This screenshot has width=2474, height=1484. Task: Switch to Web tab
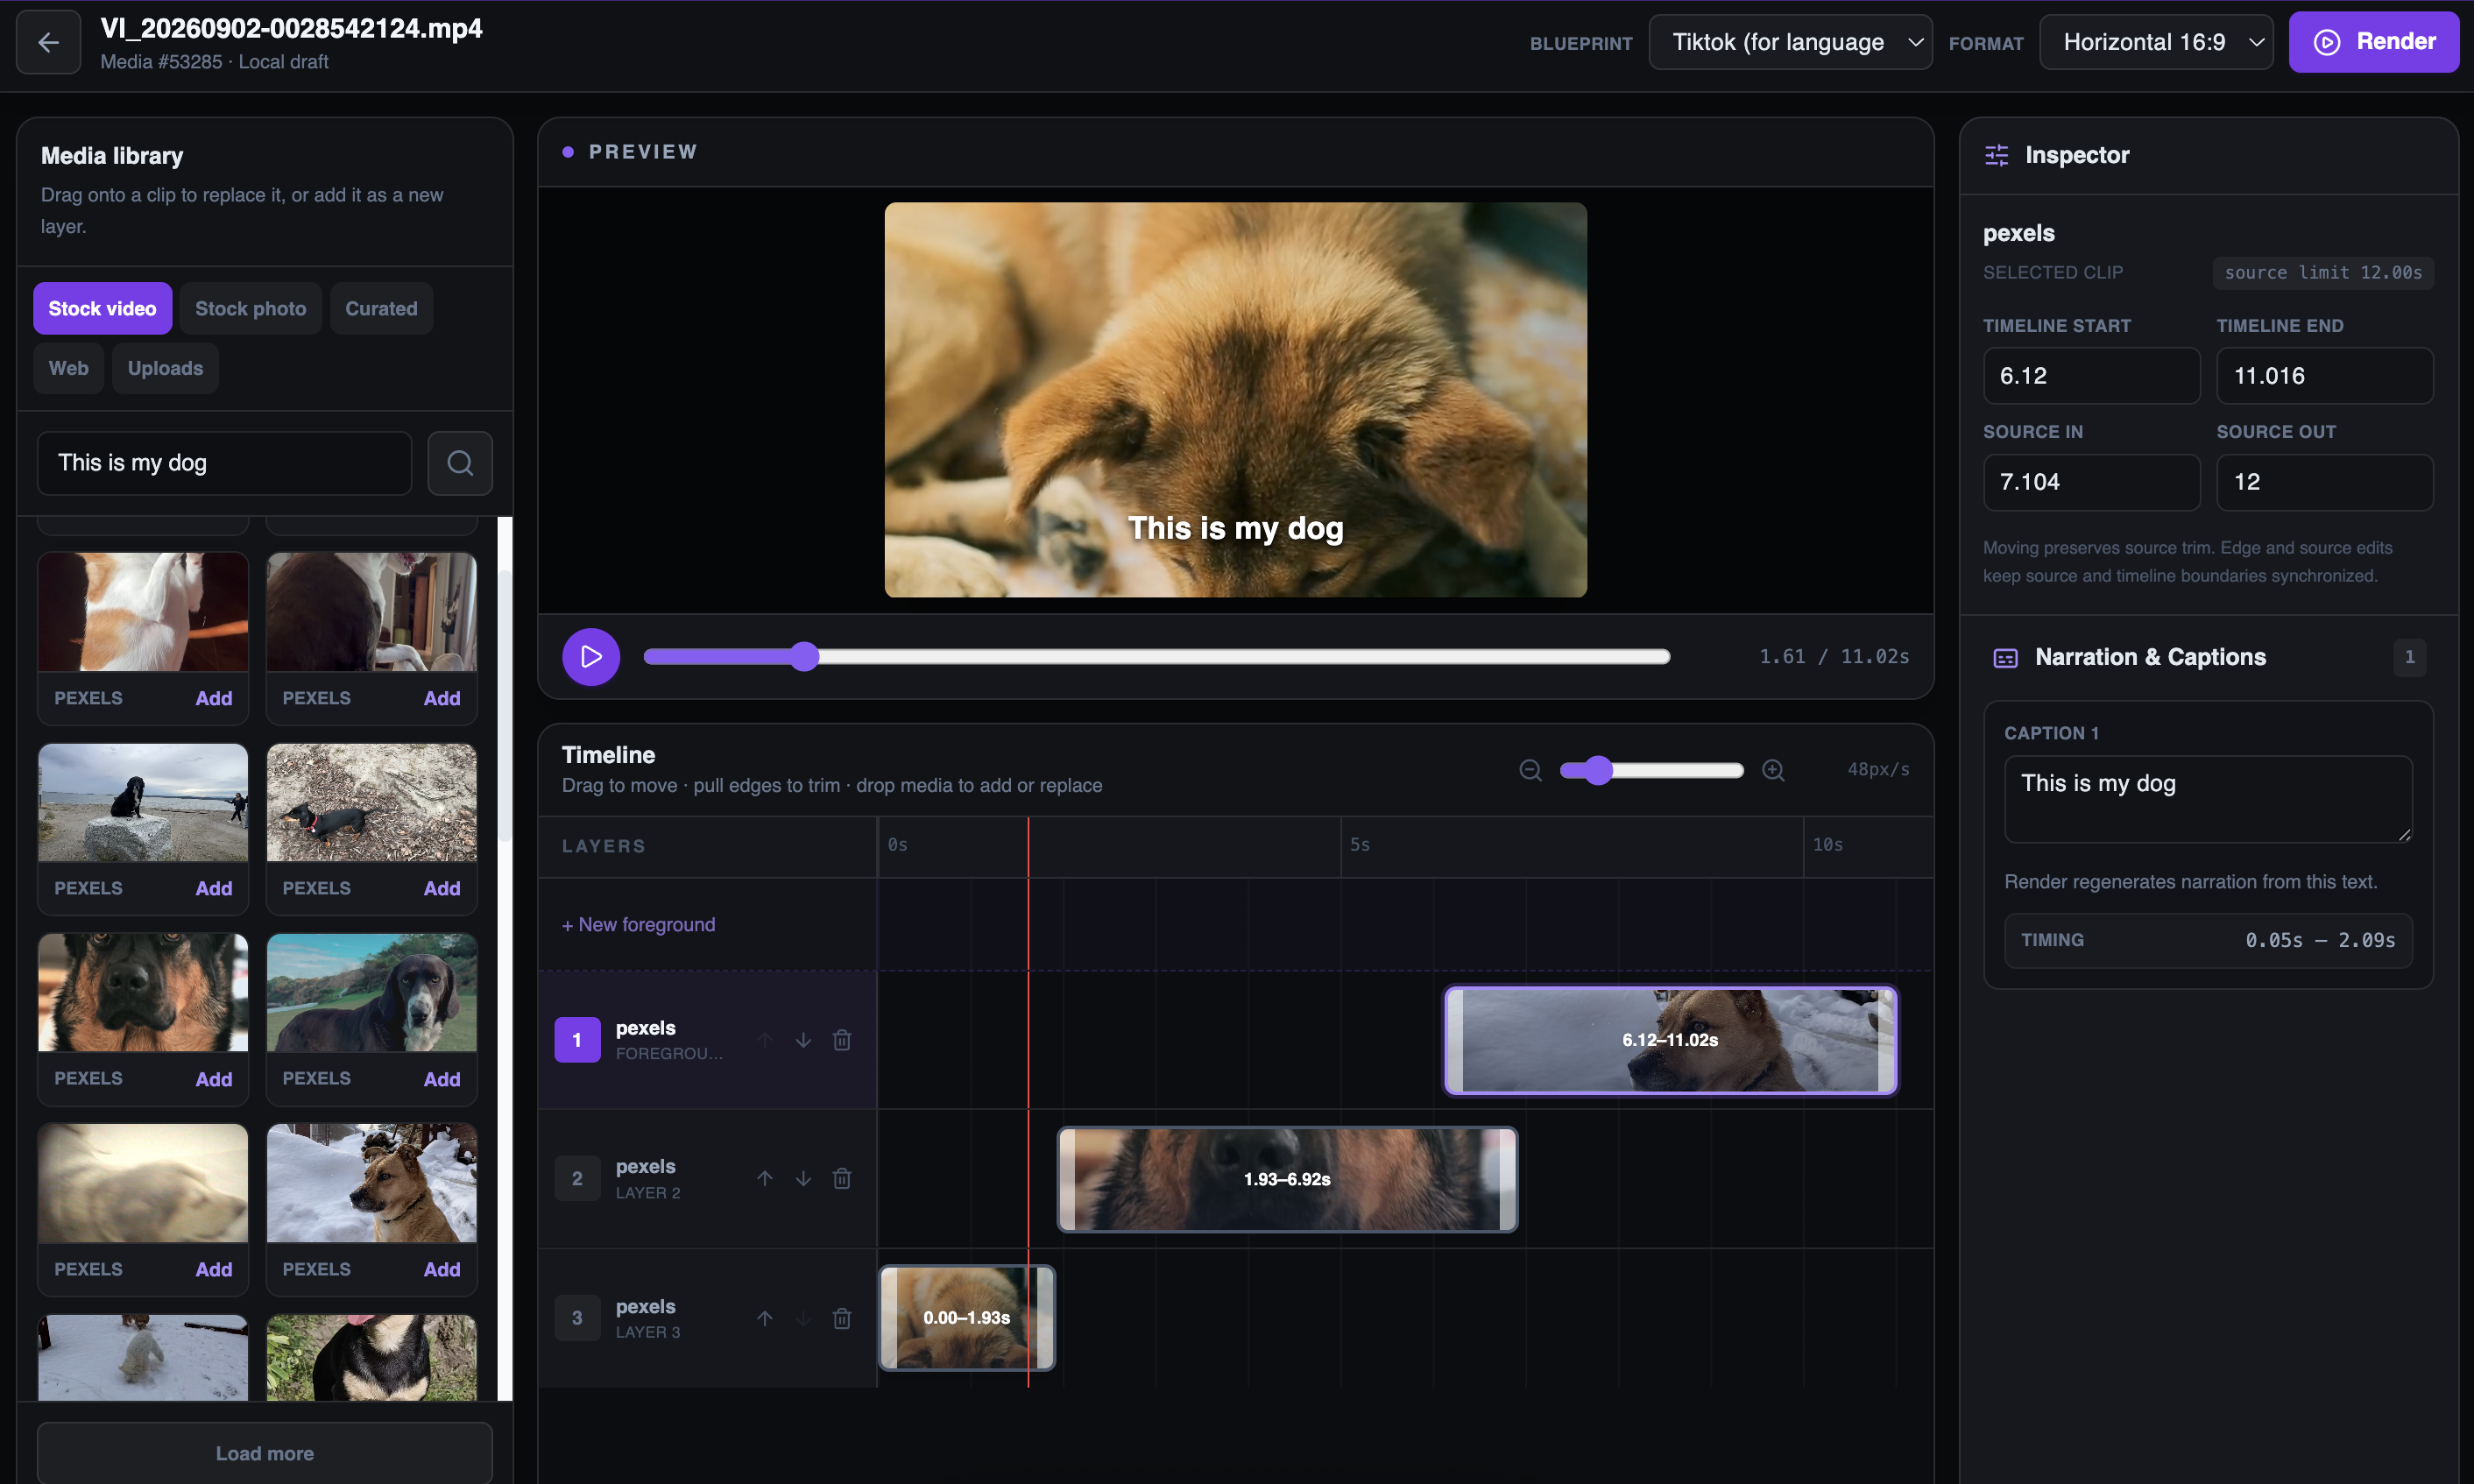tap(69, 368)
